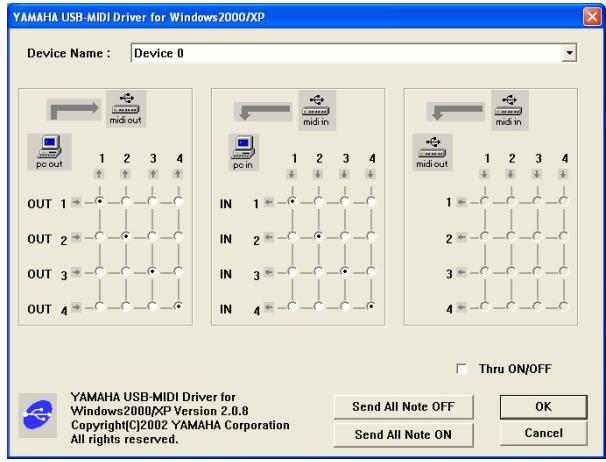Click Send All Note ON button
The image size is (606, 462).
coord(403,435)
